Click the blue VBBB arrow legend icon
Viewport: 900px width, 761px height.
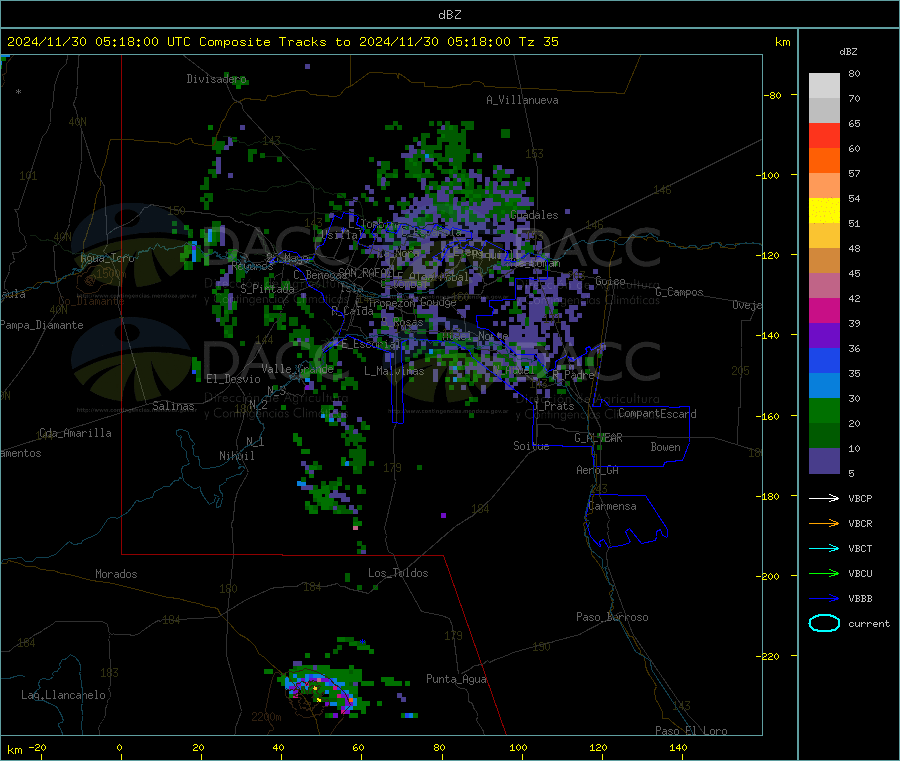(824, 598)
